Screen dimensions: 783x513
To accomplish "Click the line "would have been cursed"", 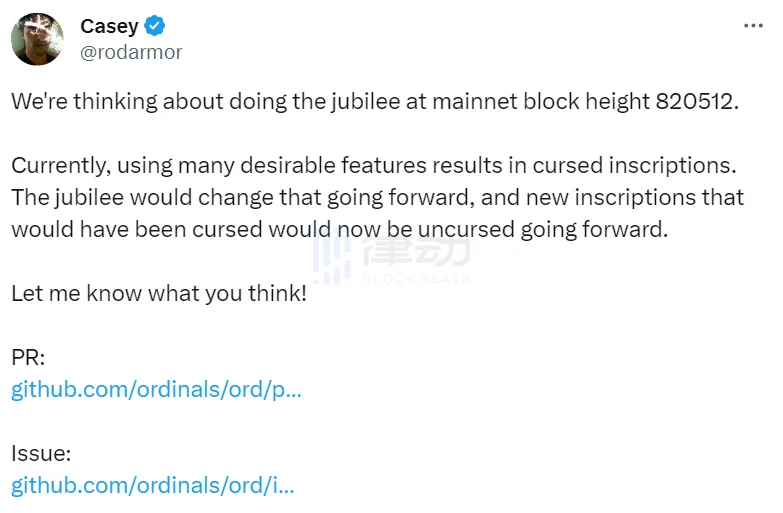I will coord(340,230).
